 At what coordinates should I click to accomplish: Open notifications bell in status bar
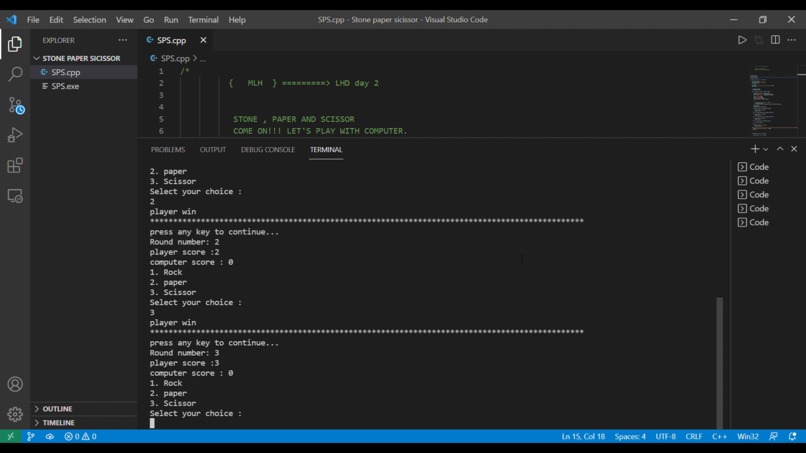click(x=792, y=437)
